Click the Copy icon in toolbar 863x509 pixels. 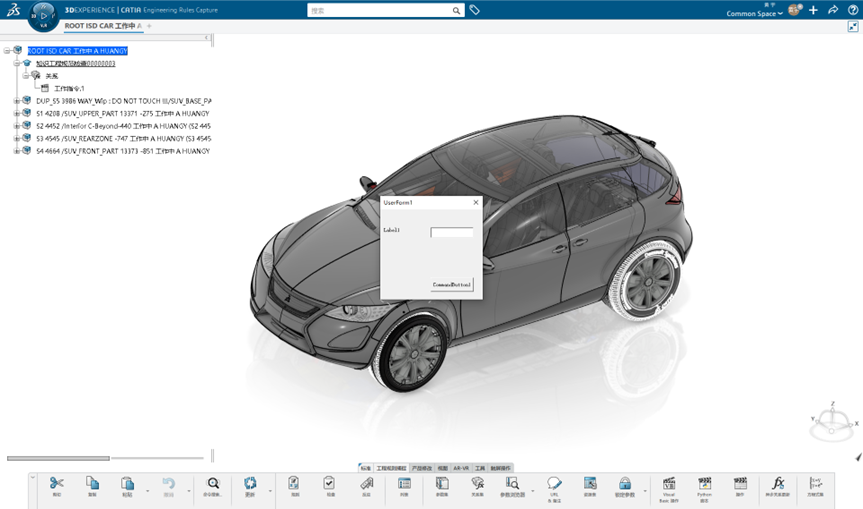coord(92,483)
